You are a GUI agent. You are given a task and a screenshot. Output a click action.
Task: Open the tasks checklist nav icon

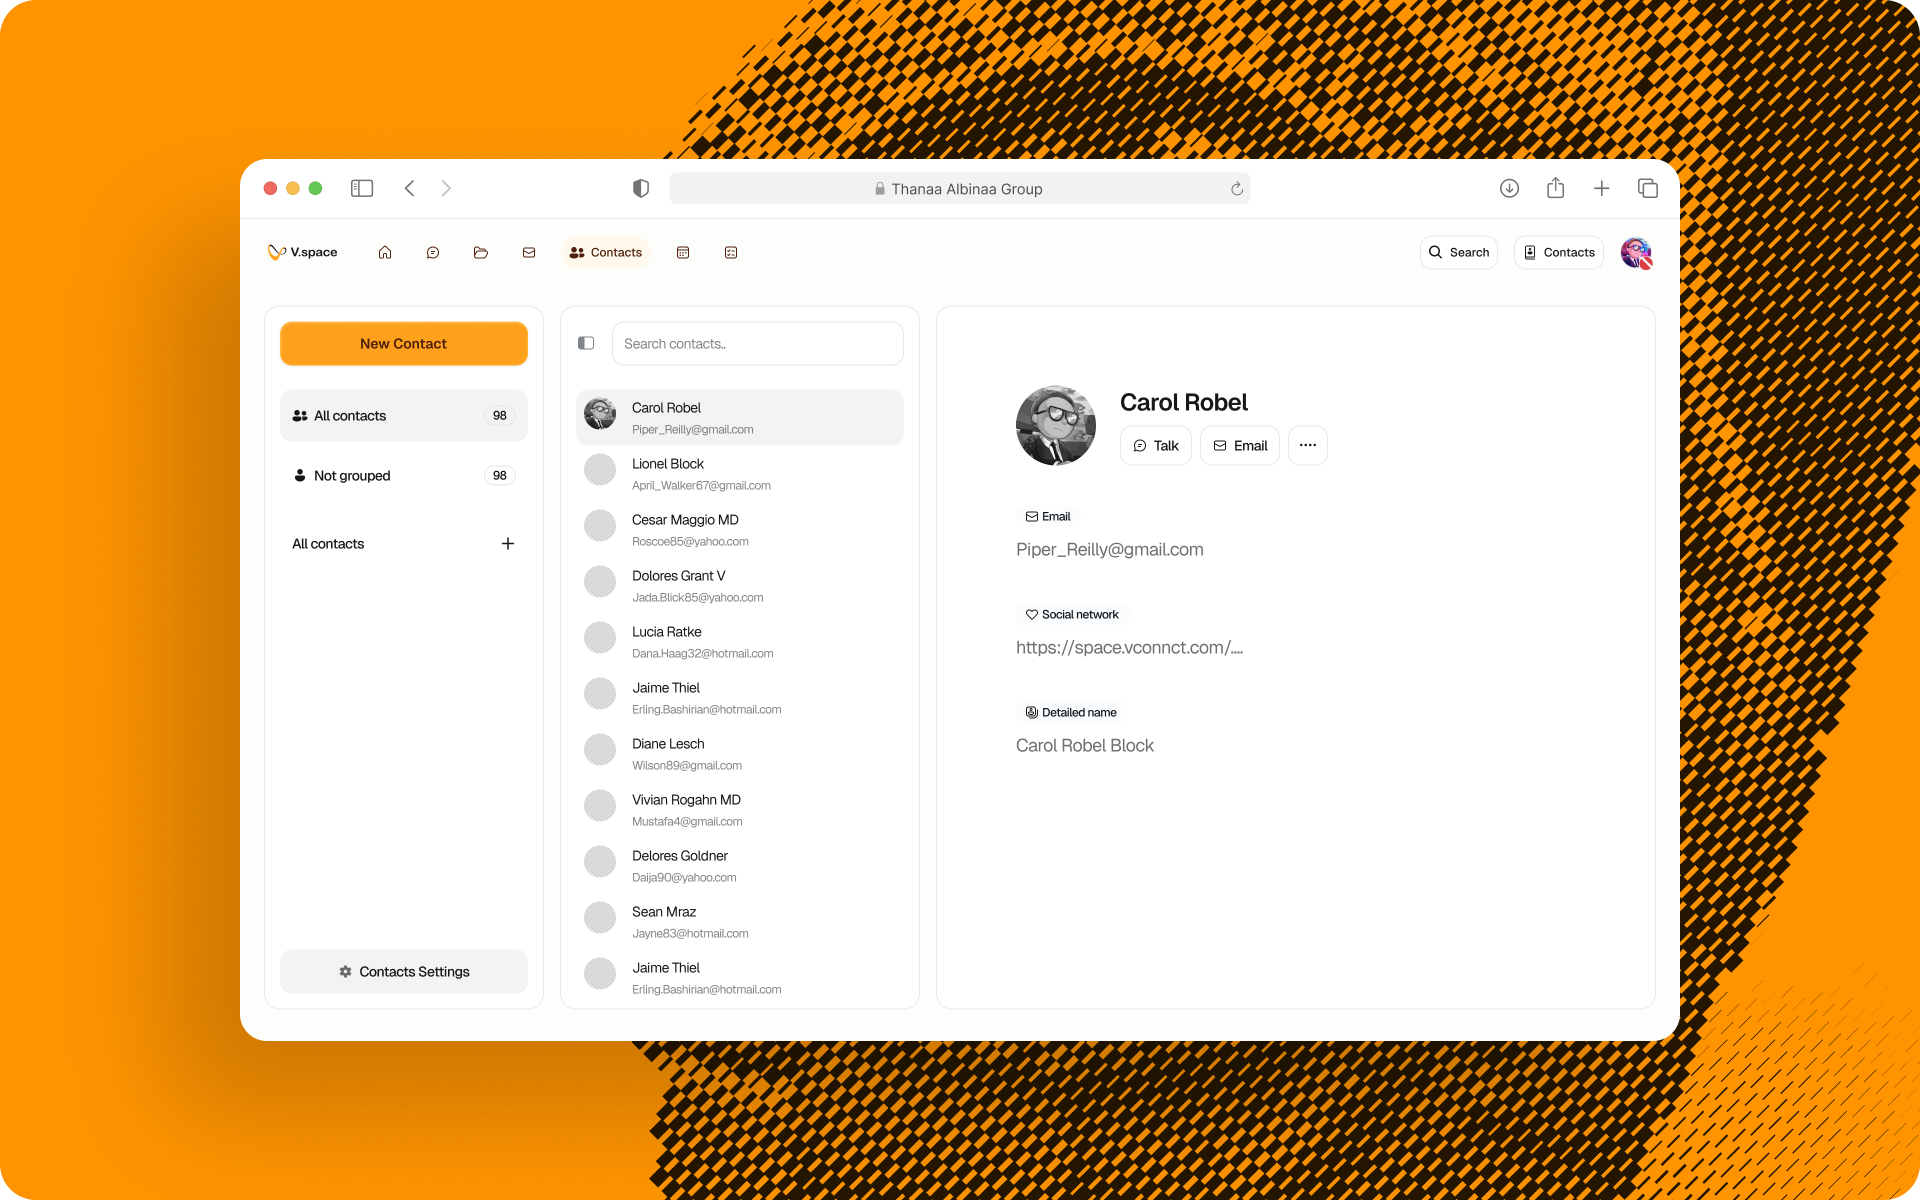point(731,253)
